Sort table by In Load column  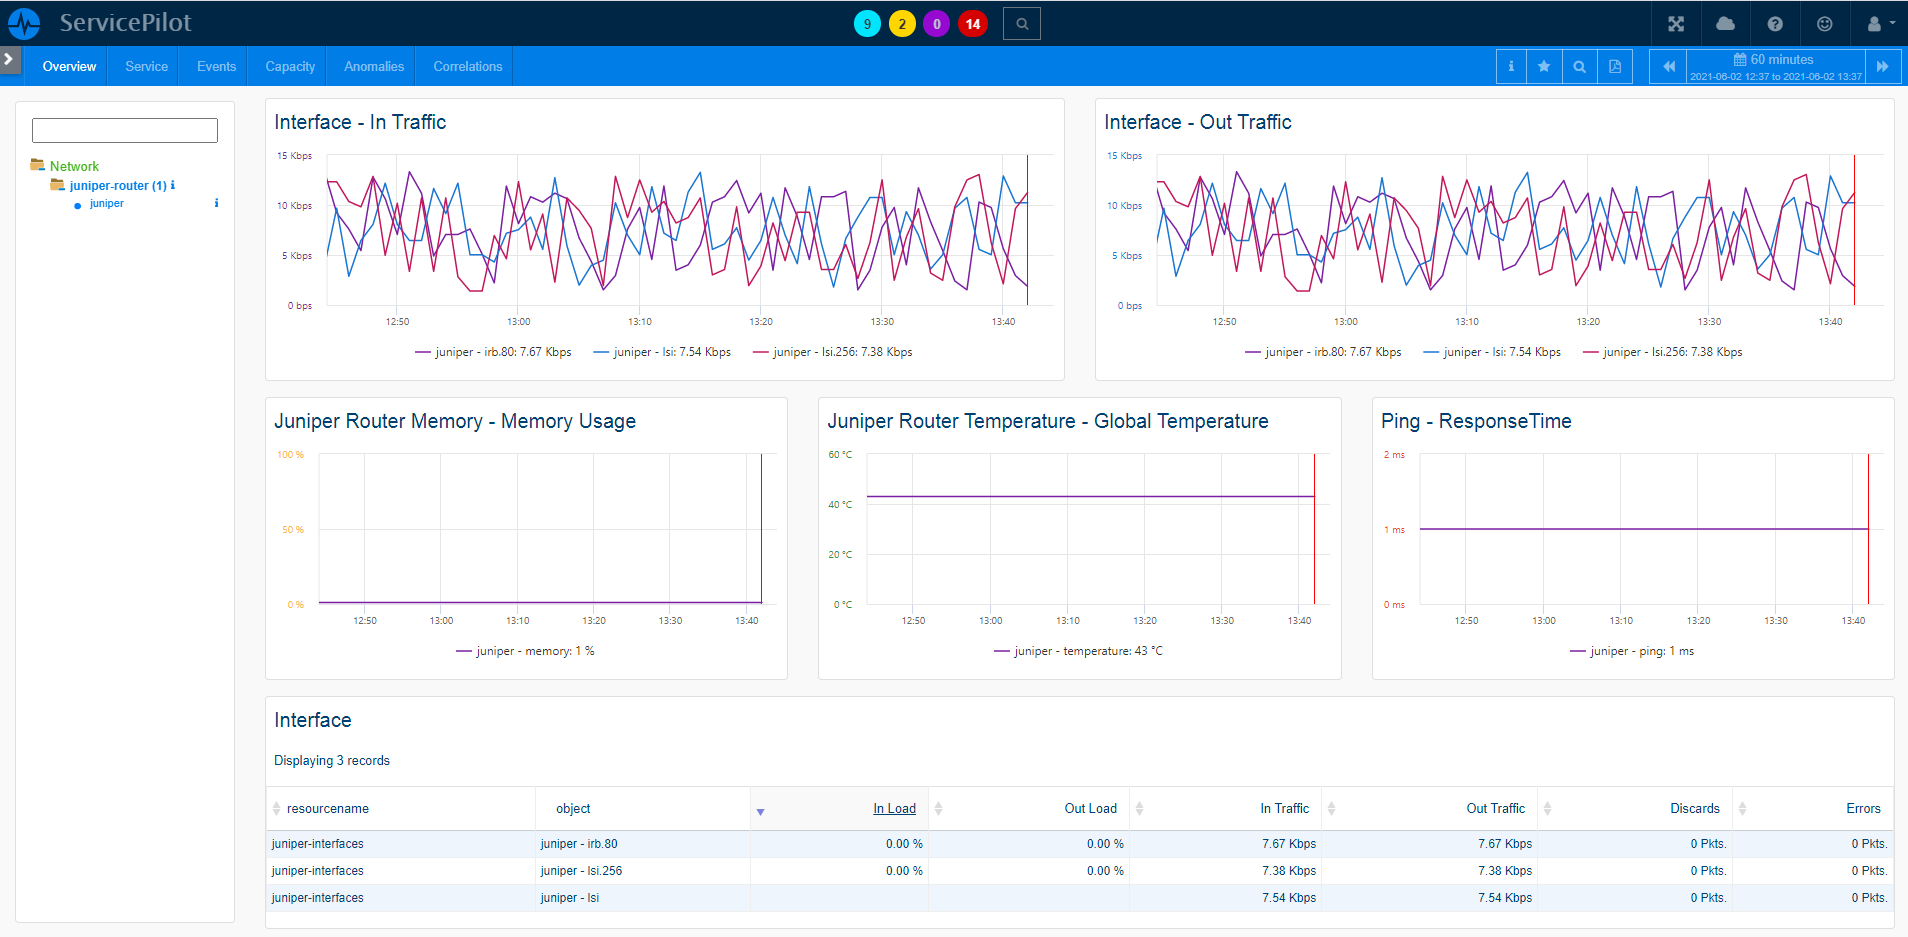pyautogui.click(x=894, y=809)
